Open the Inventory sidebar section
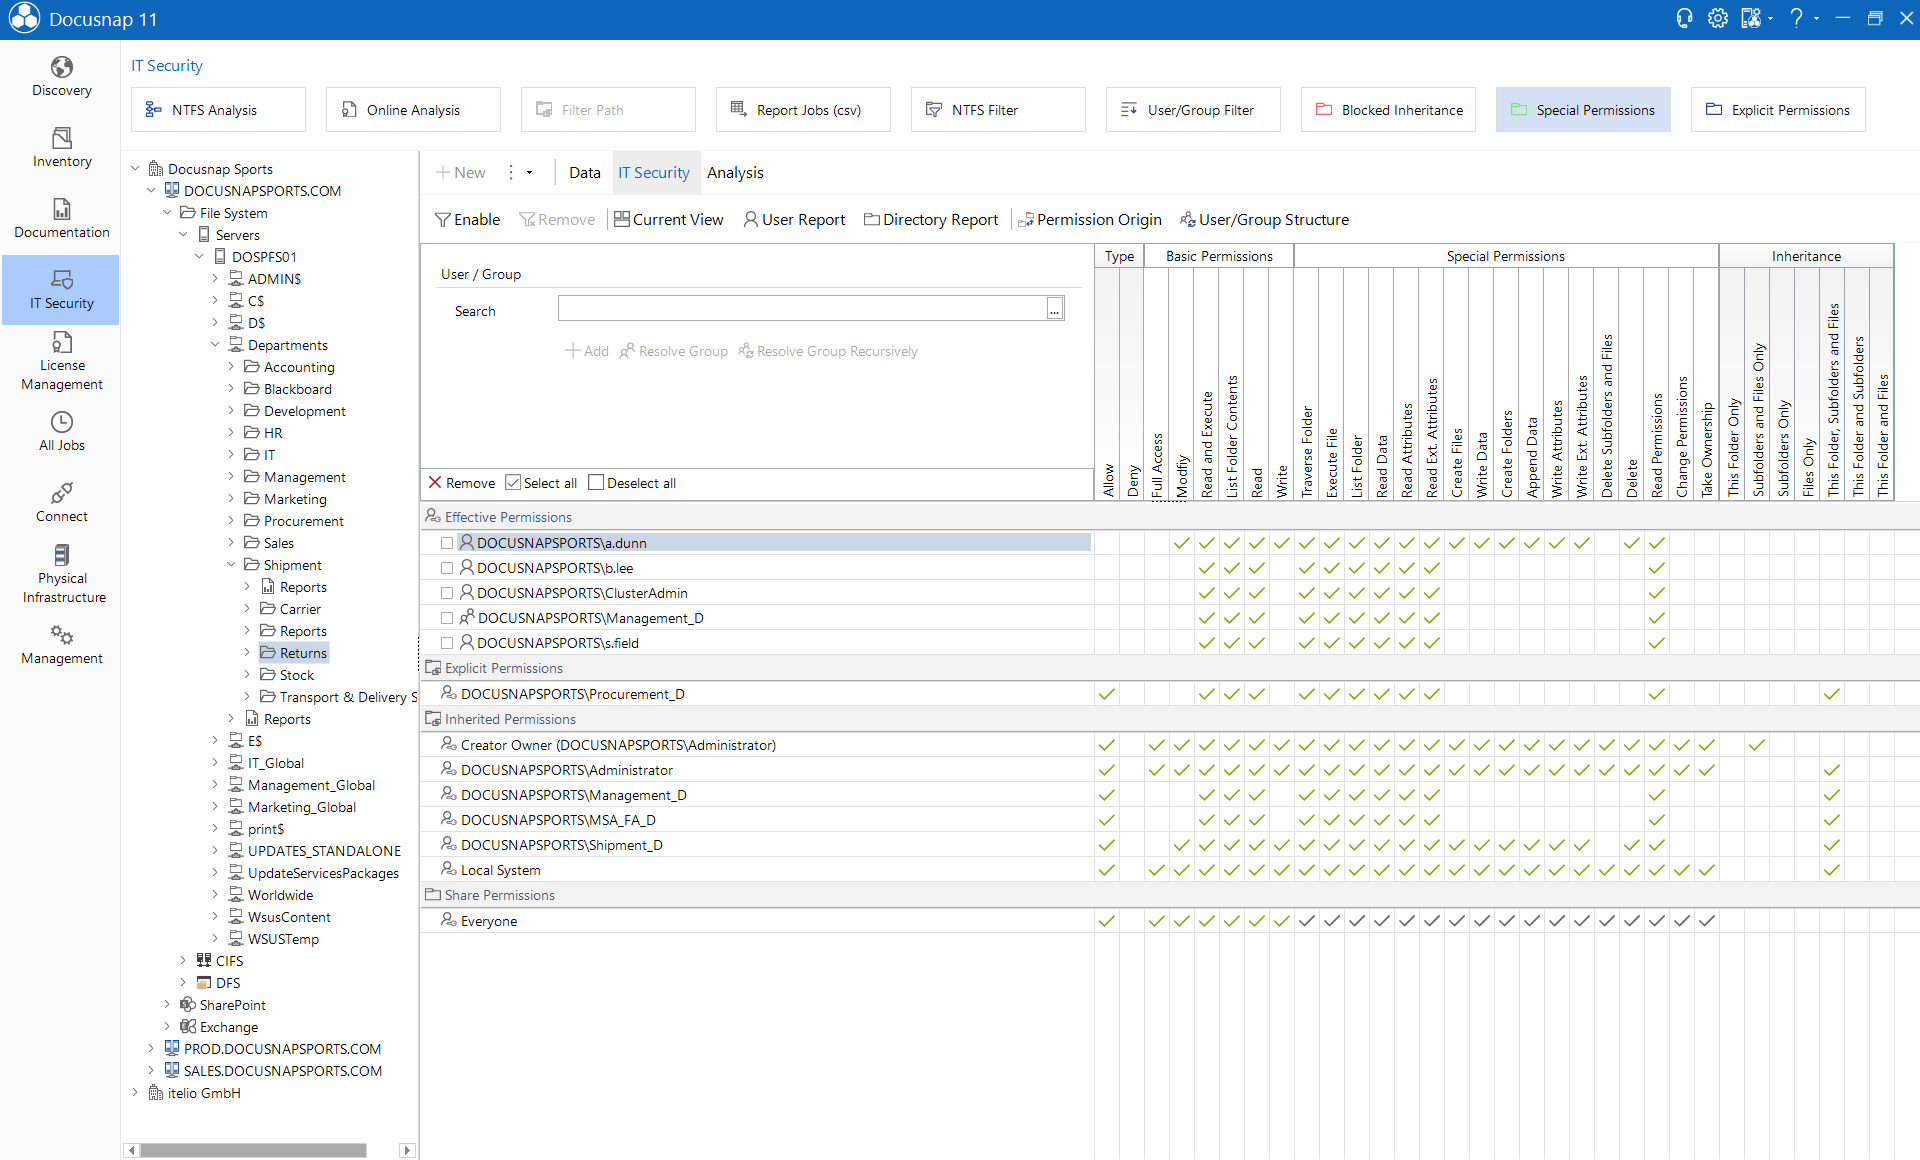The image size is (1920, 1160). click(x=61, y=148)
